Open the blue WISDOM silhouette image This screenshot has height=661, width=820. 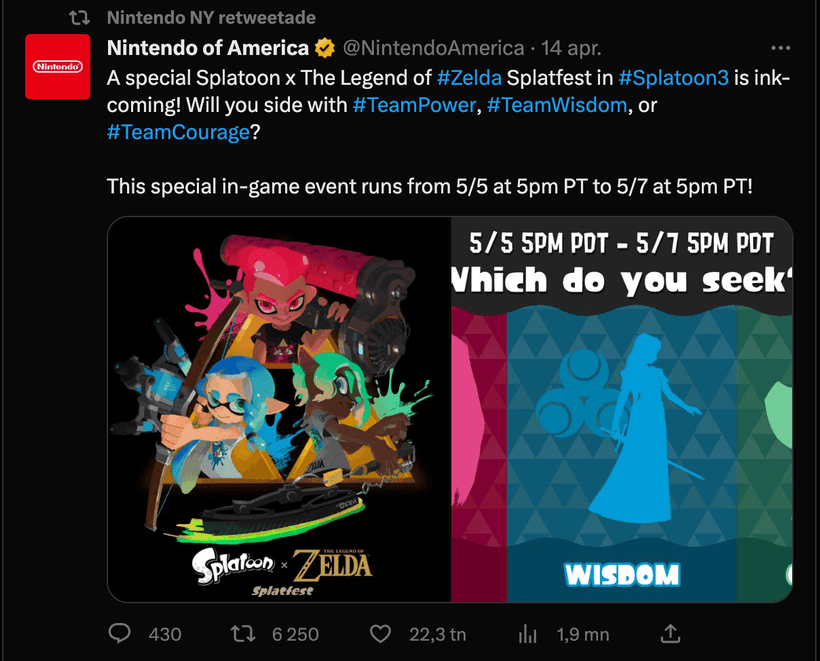click(621, 410)
